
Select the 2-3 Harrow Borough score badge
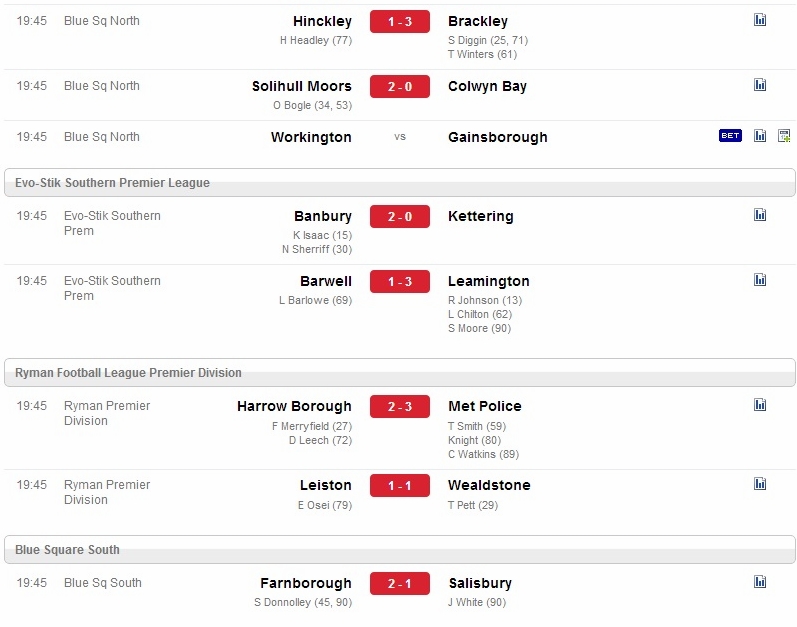pyautogui.click(x=400, y=406)
